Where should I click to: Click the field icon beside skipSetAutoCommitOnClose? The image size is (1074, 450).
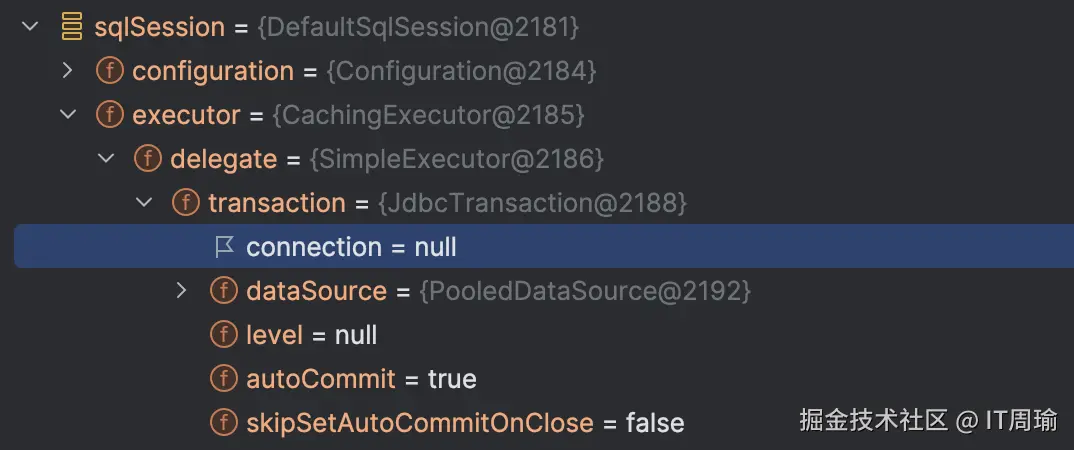[224, 423]
